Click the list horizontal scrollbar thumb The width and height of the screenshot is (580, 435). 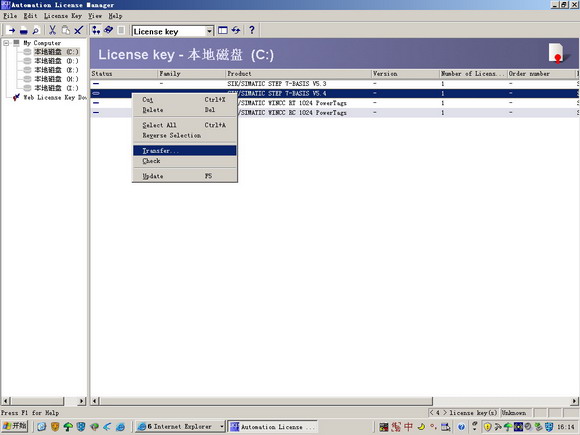[x=266, y=401]
